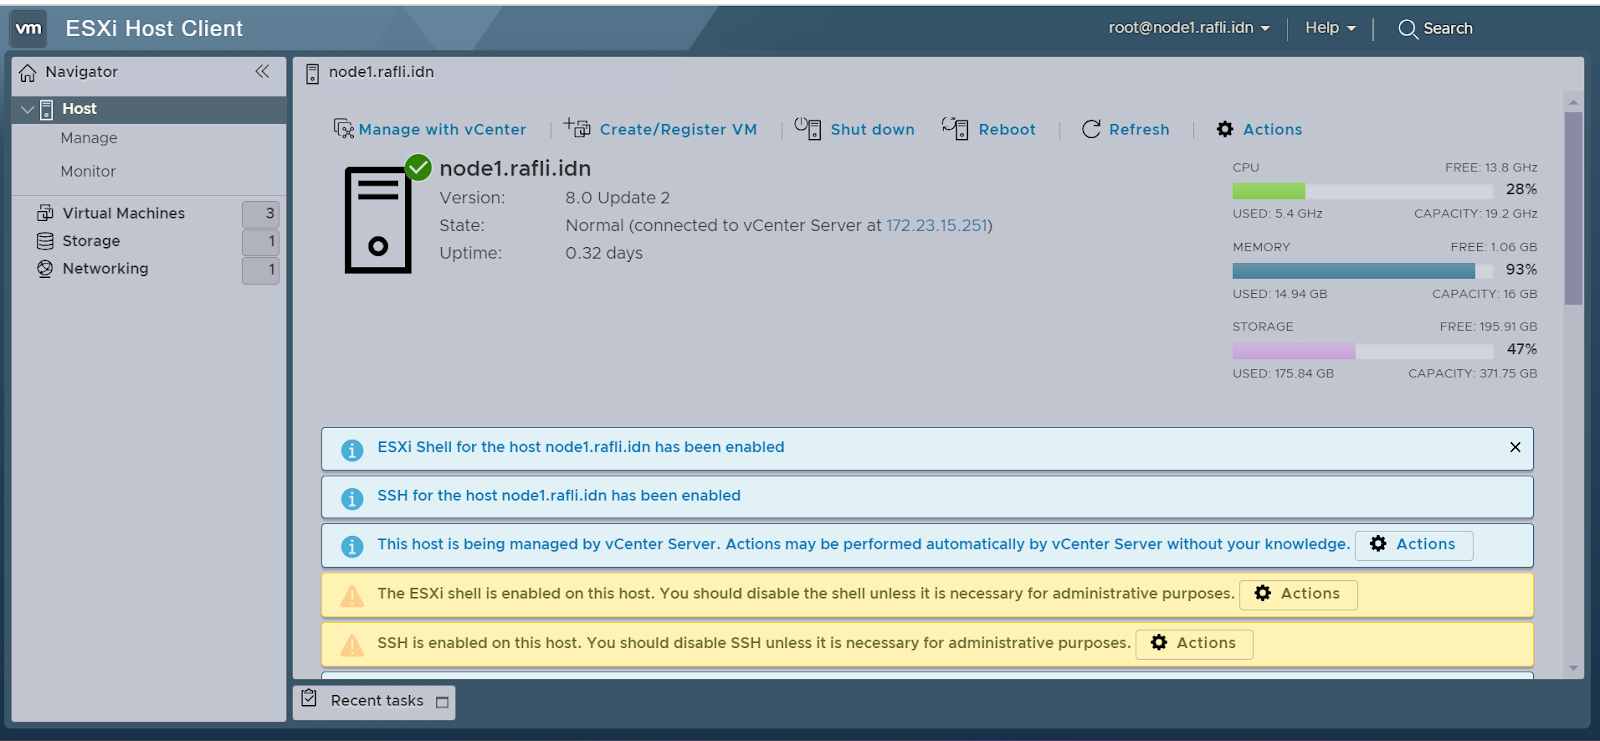Click the Search field text
The height and width of the screenshot is (741, 1600).
point(1448,28)
